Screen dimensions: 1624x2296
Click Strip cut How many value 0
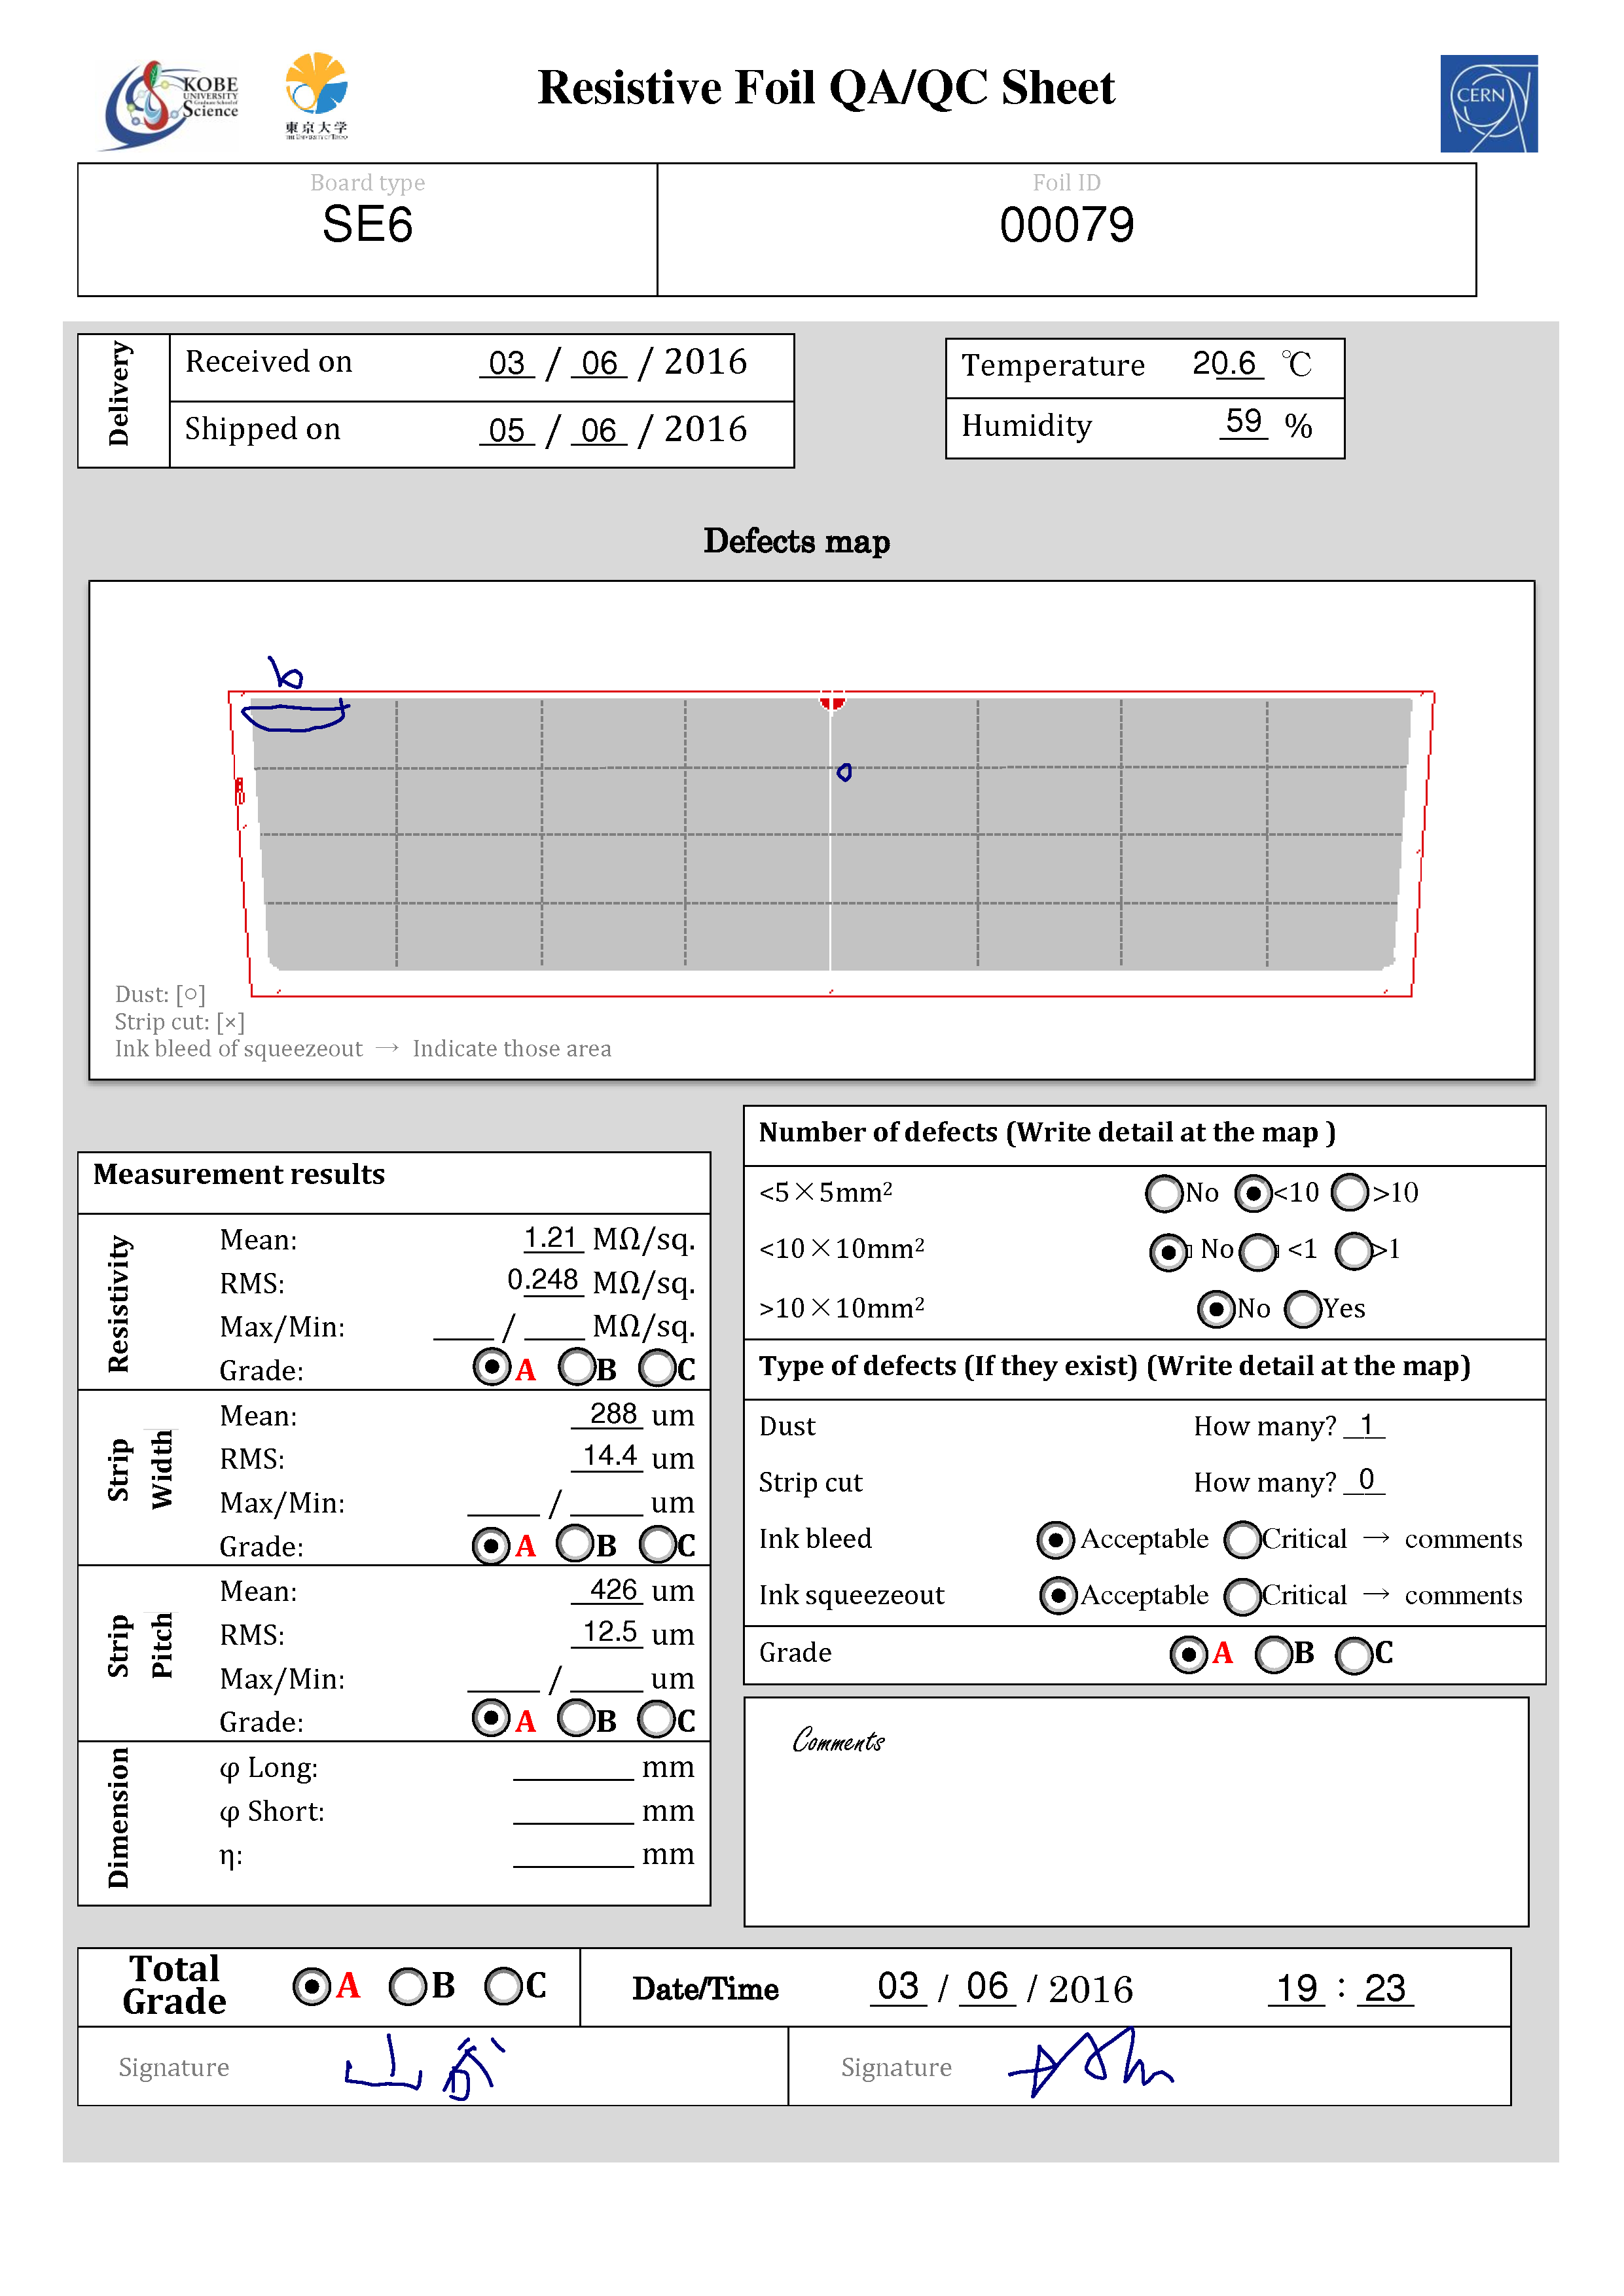[1365, 1480]
